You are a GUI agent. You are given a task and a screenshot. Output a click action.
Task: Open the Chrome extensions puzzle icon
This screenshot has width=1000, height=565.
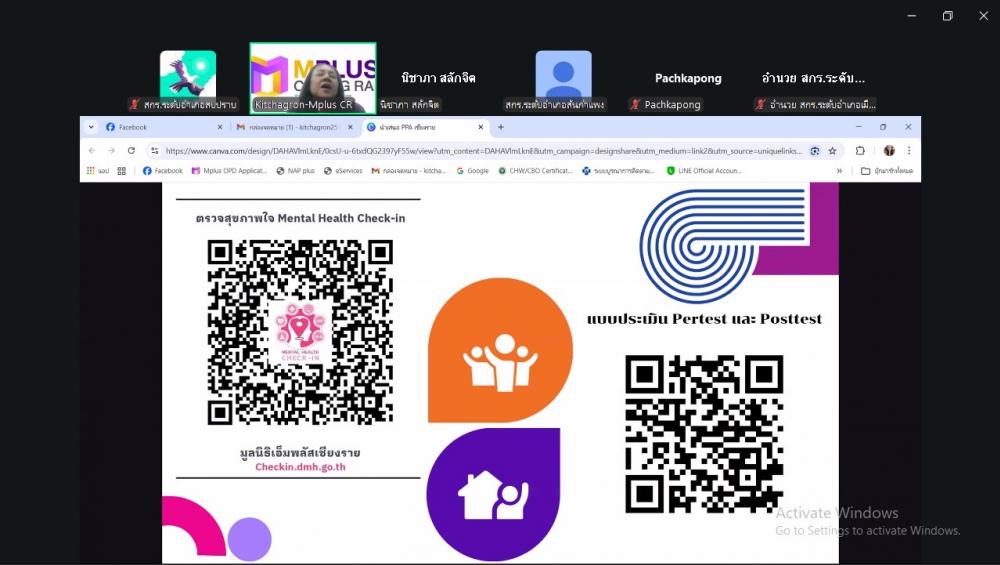860,151
